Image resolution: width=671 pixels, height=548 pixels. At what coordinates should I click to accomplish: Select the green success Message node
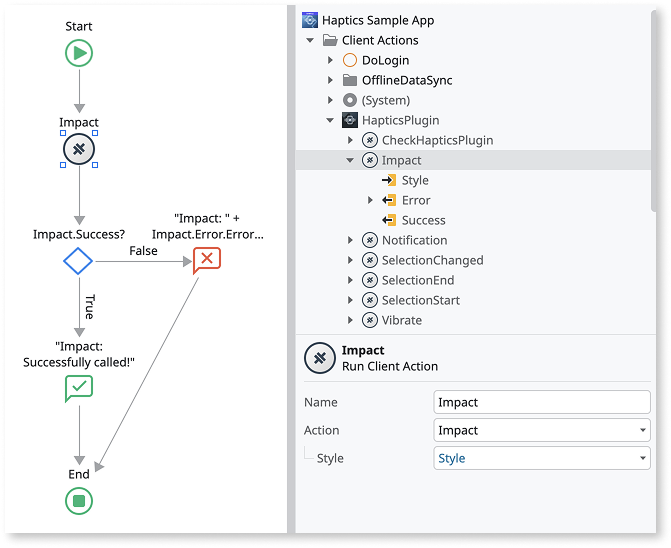tap(79, 388)
